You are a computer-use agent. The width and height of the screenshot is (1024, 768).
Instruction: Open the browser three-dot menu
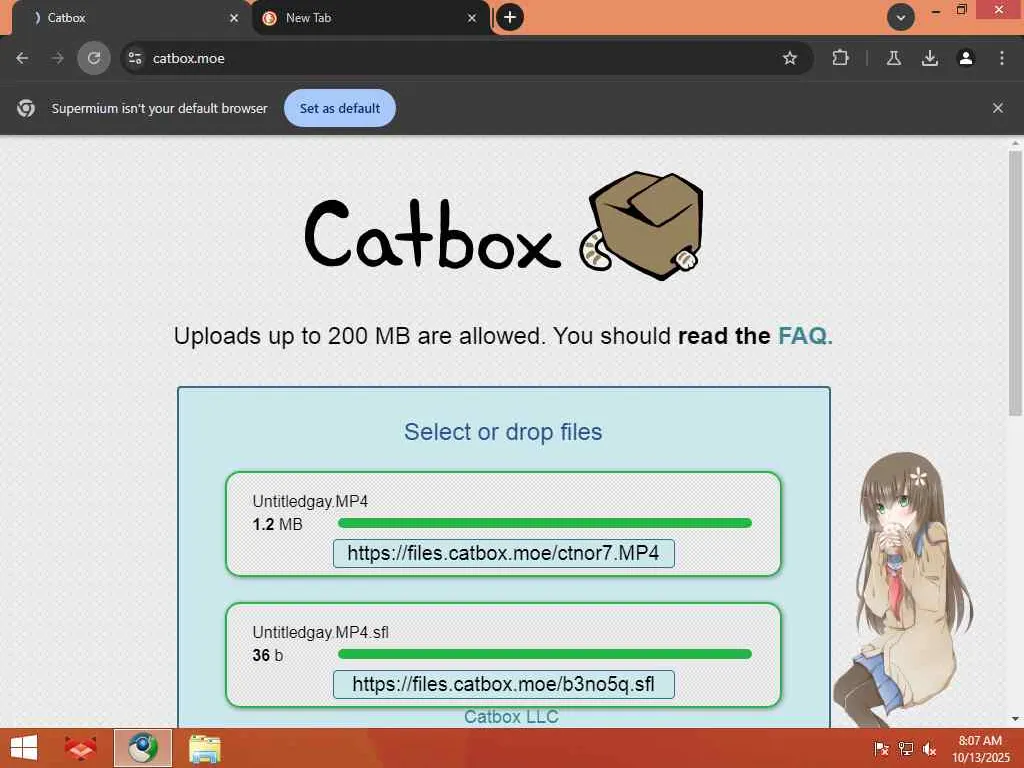tap(1001, 58)
